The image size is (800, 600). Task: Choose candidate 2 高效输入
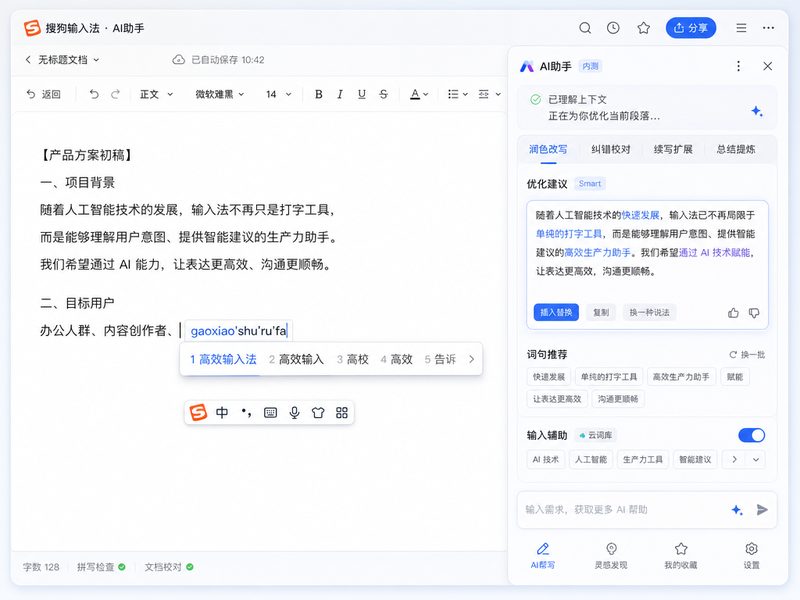pyautogui.click(x=296, y=359)
